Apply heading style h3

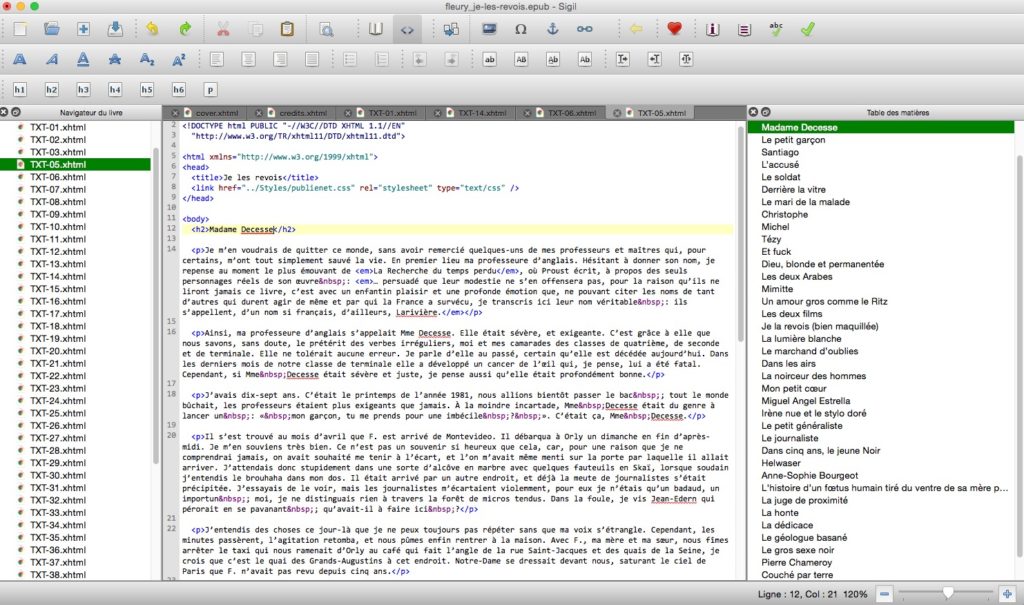point(83,90)
